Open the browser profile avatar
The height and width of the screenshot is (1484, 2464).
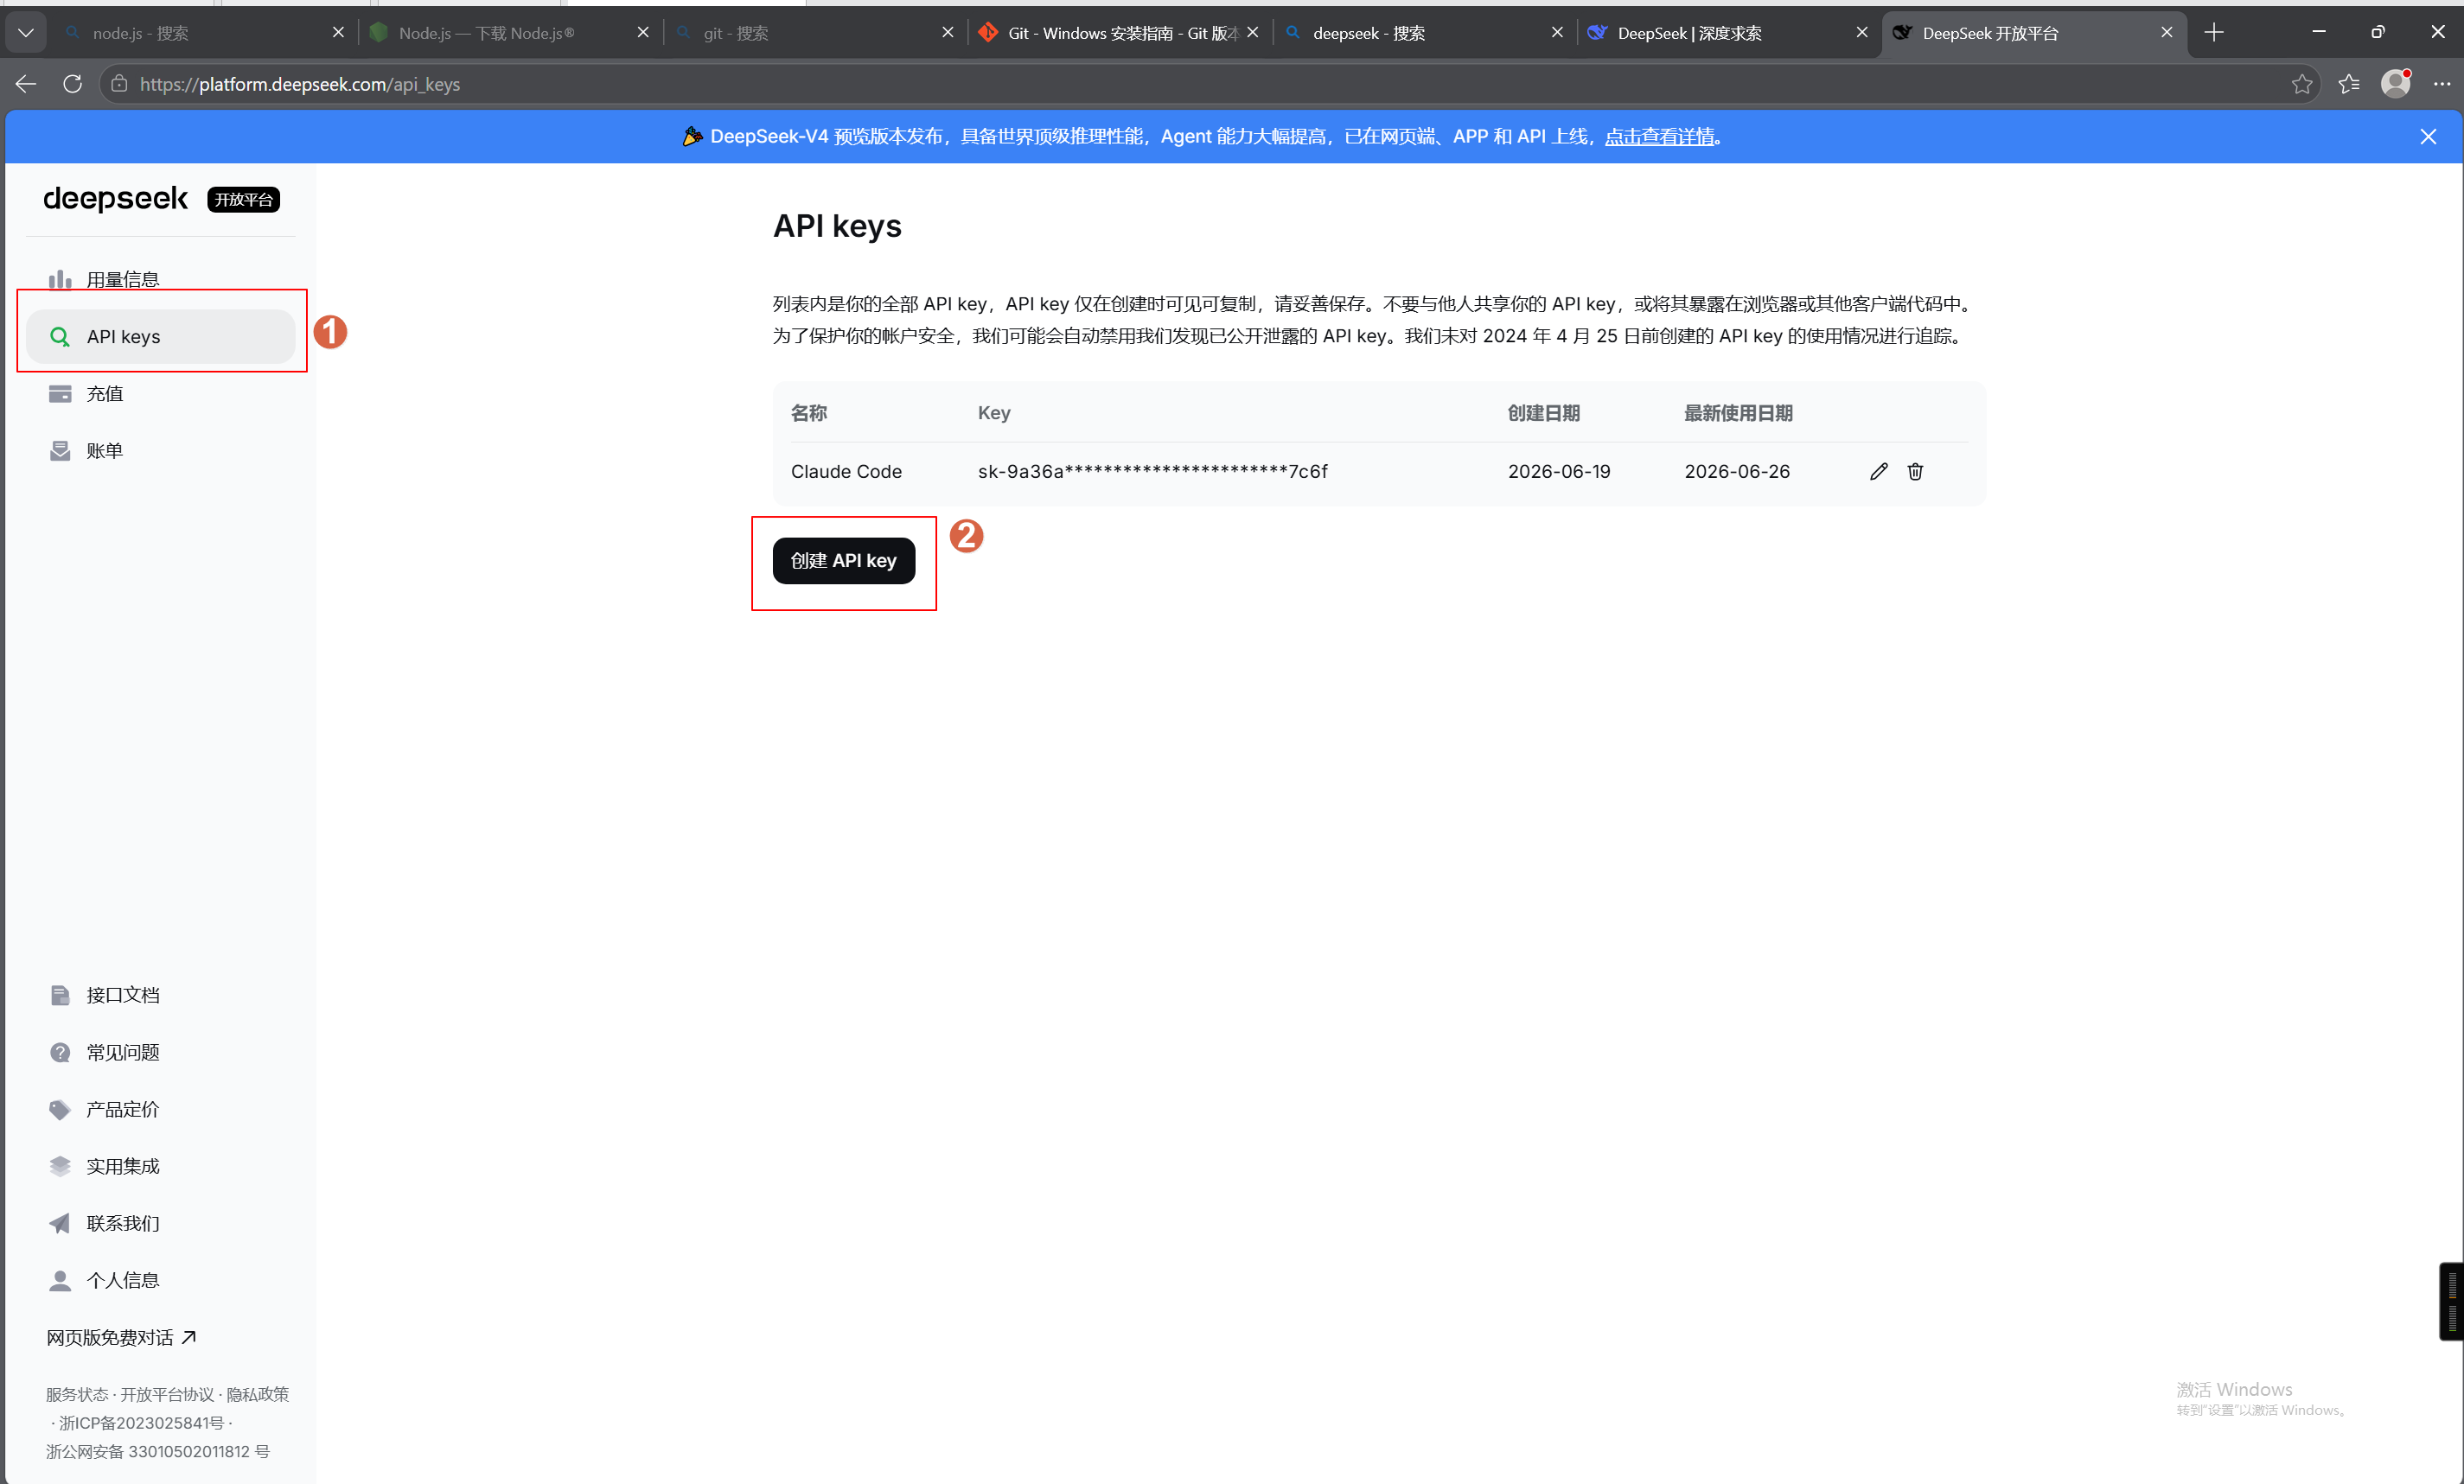click(2395, 84)
